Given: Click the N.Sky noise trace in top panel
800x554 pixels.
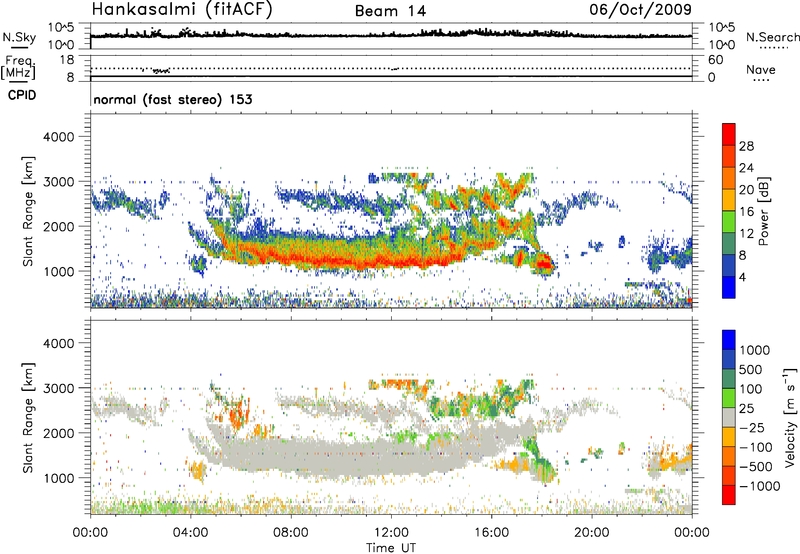Looking at the screenshot, I should [391, 35].
